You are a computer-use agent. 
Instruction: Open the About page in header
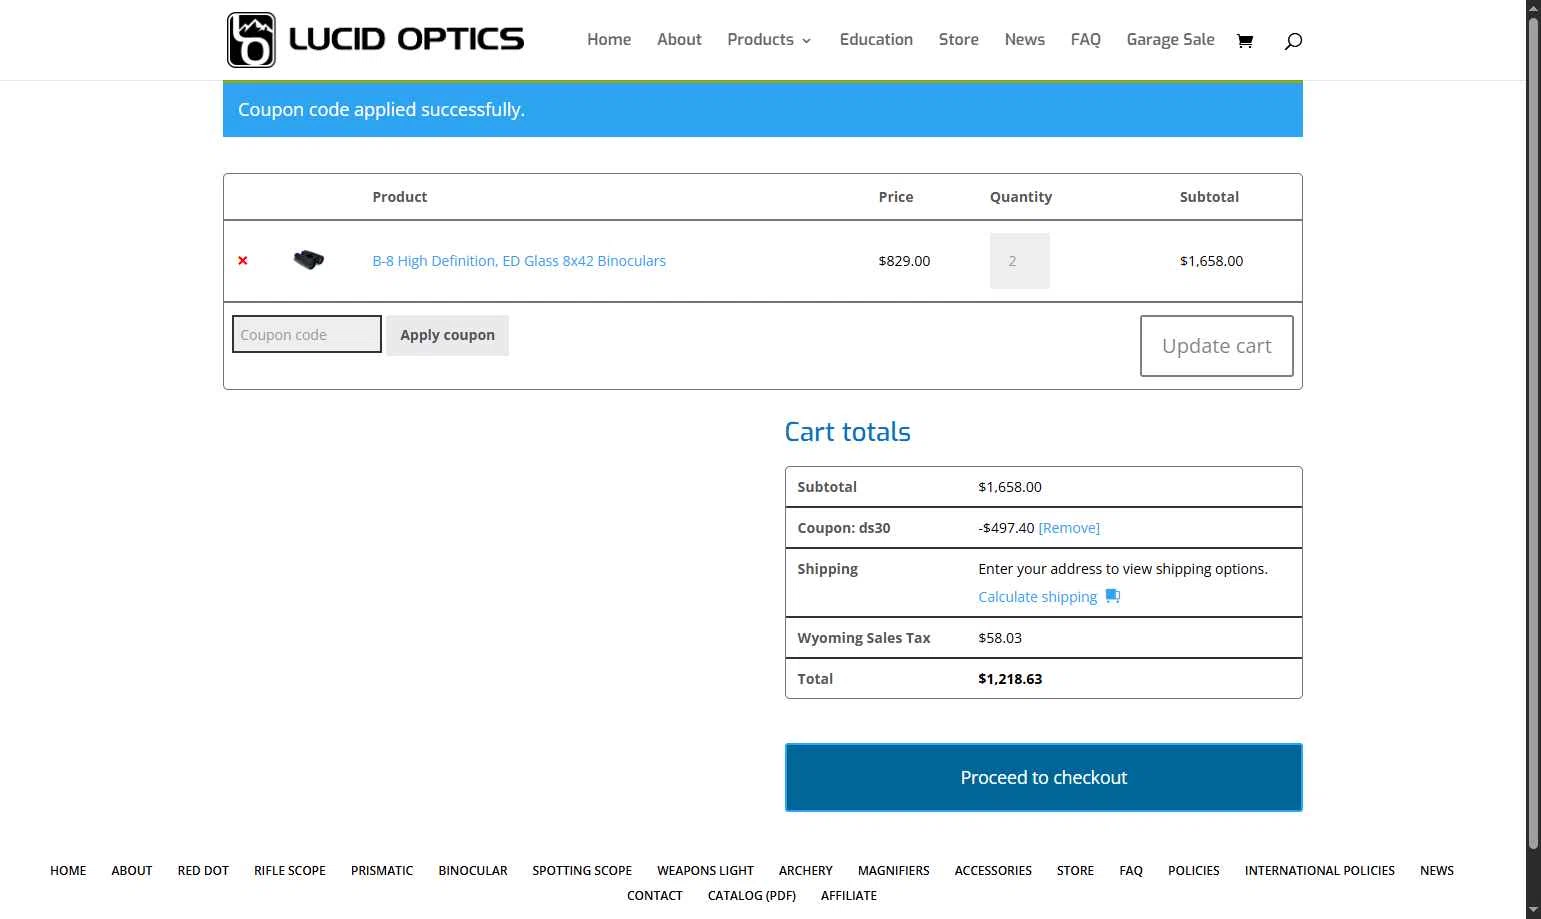(679, 40)
